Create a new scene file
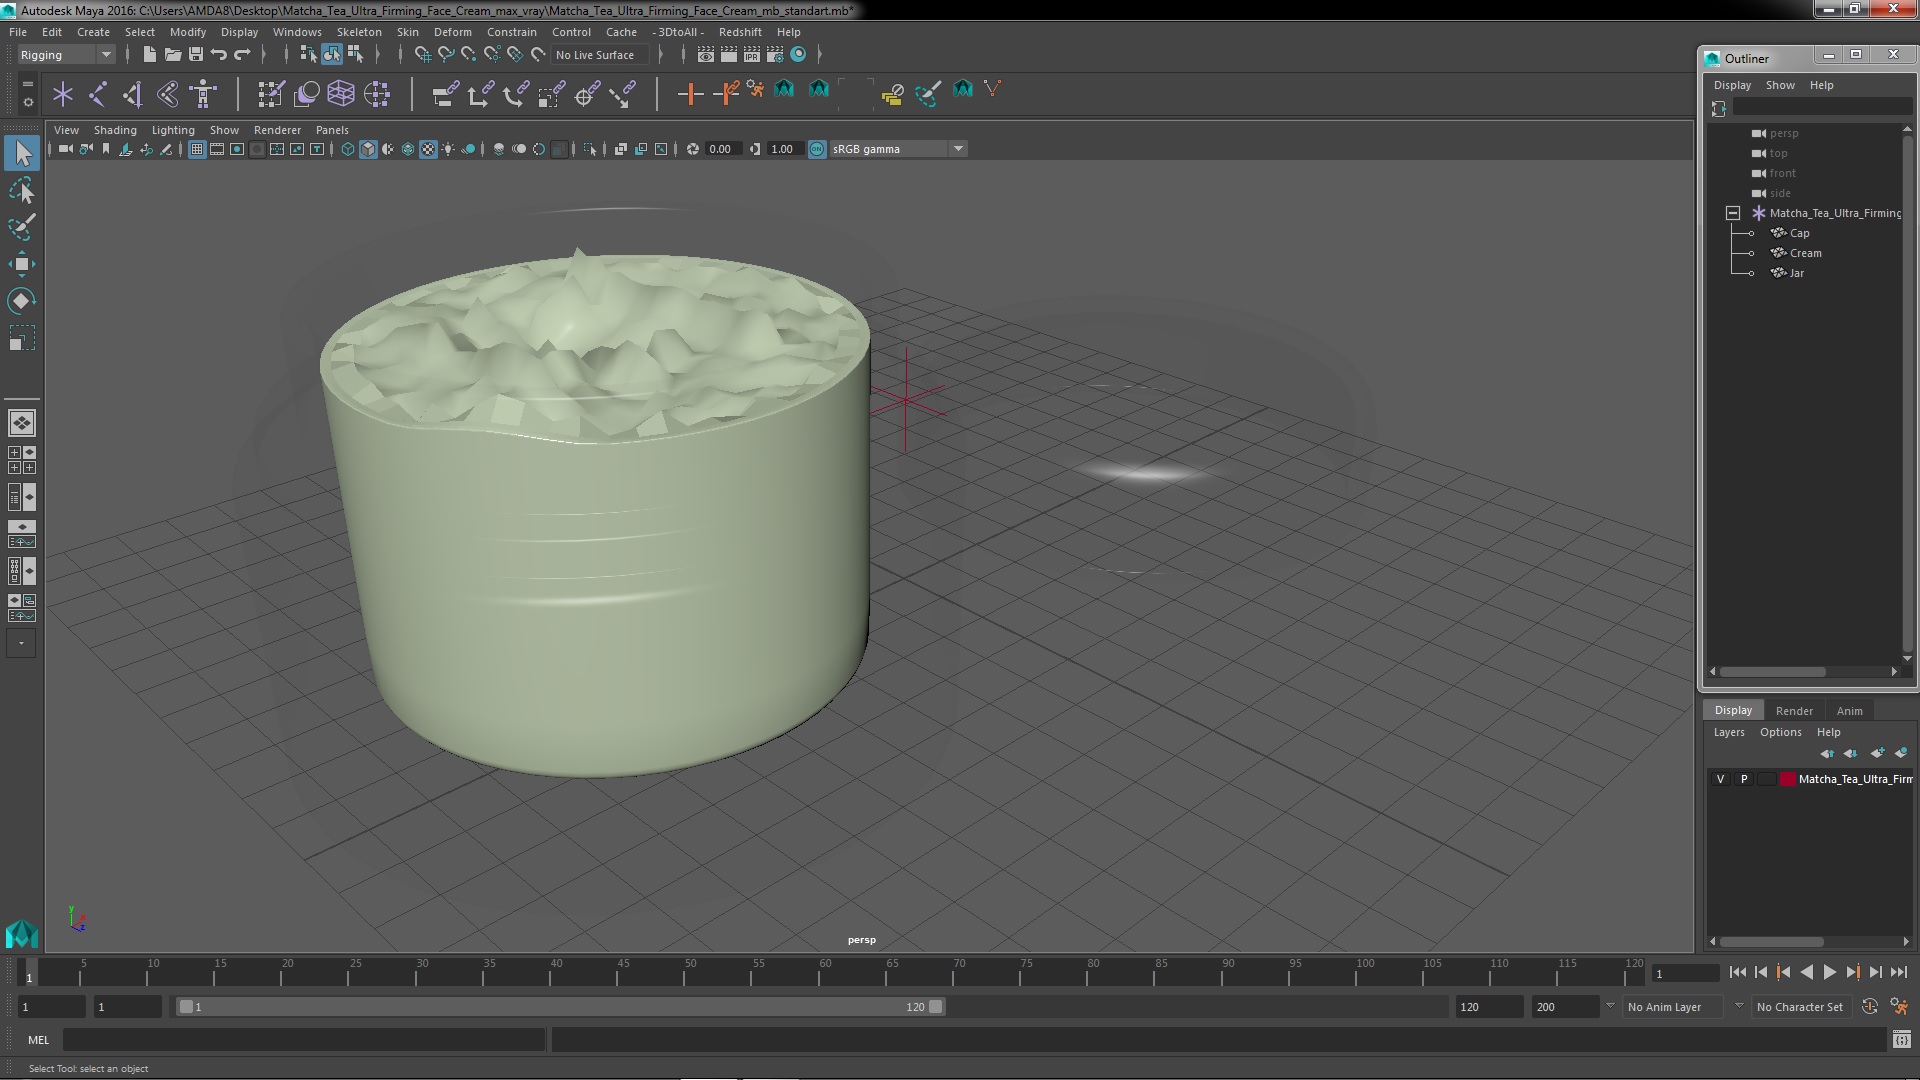1920x1080 pixels. click(150, 55)
